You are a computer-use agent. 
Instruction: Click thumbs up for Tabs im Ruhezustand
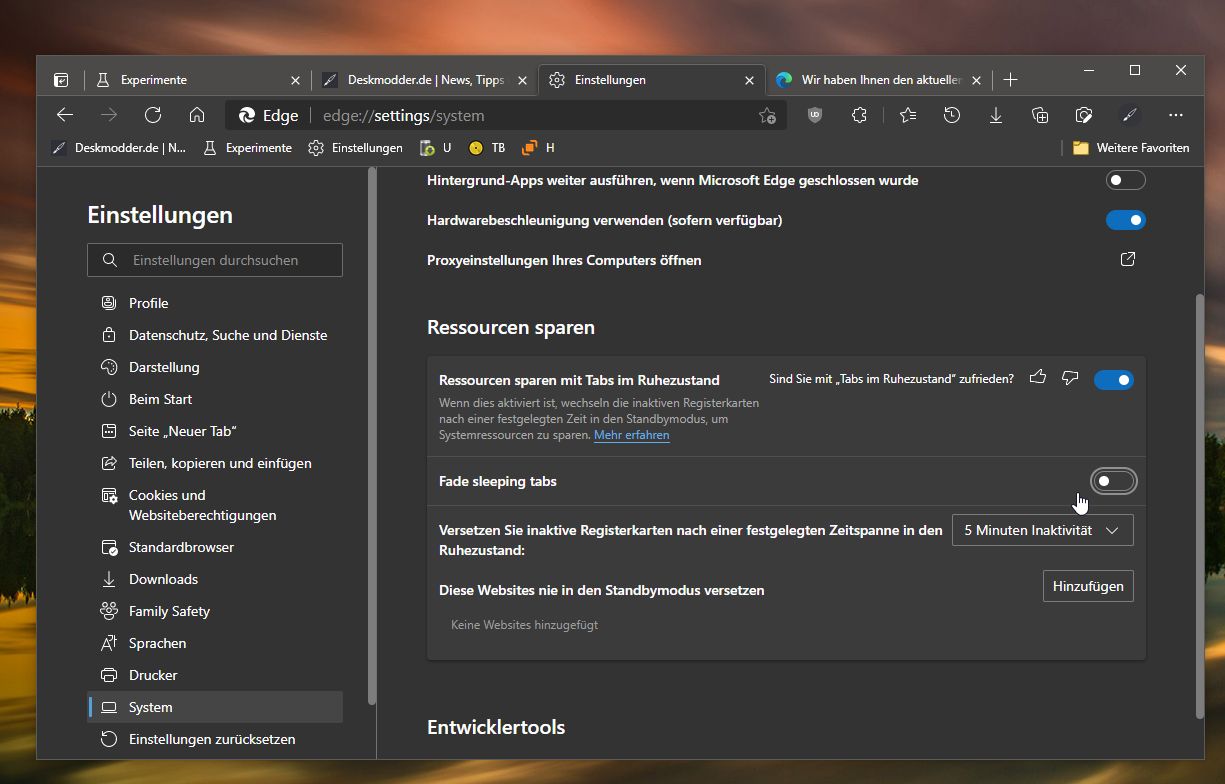(x=1038, y=378)
